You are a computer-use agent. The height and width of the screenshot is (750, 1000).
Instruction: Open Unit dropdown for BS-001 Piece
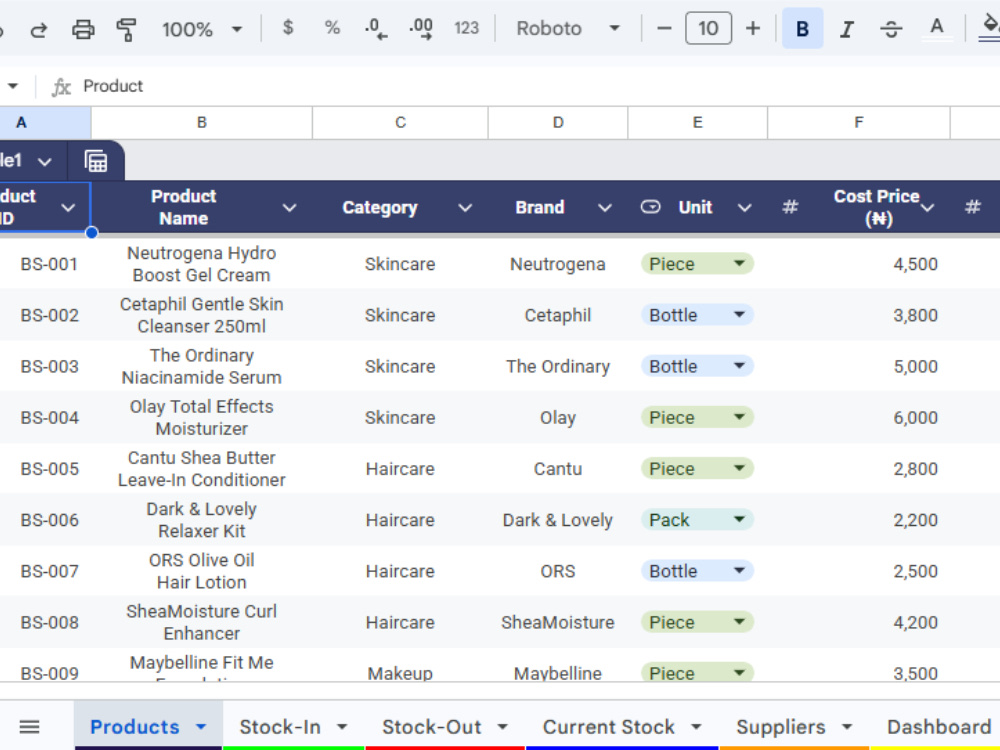(739, 263)
